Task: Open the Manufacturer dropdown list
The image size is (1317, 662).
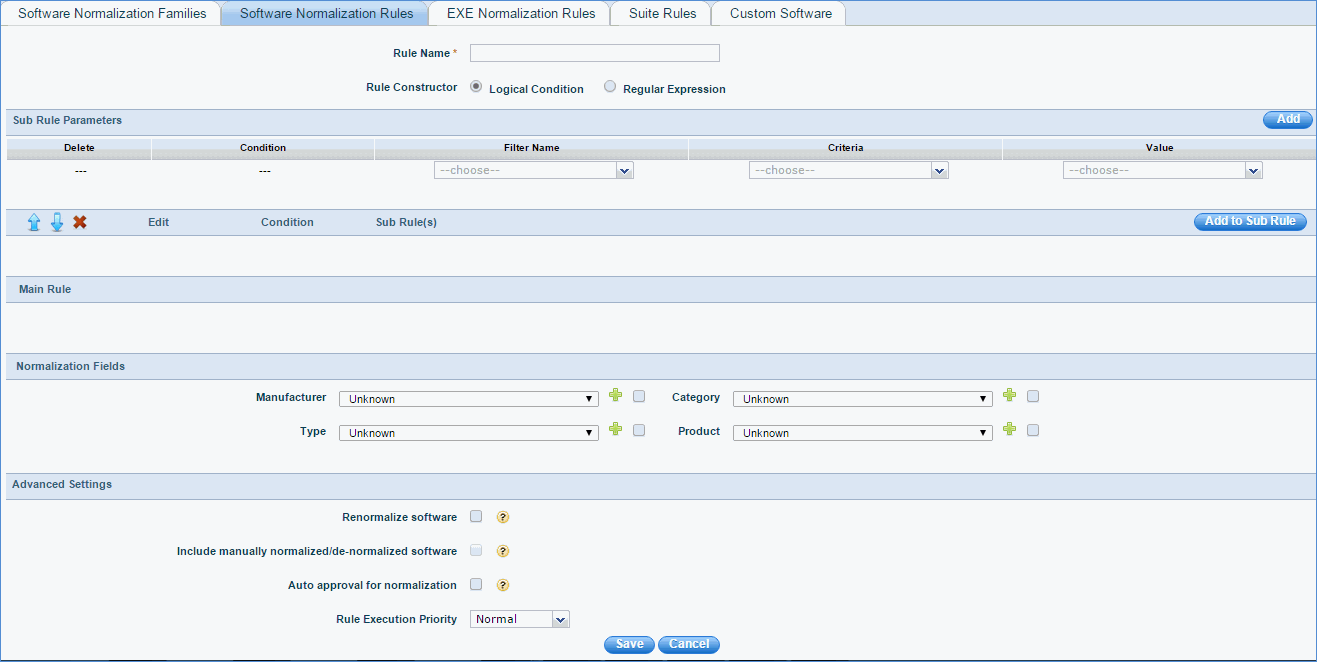Action: tap(468, 399)
